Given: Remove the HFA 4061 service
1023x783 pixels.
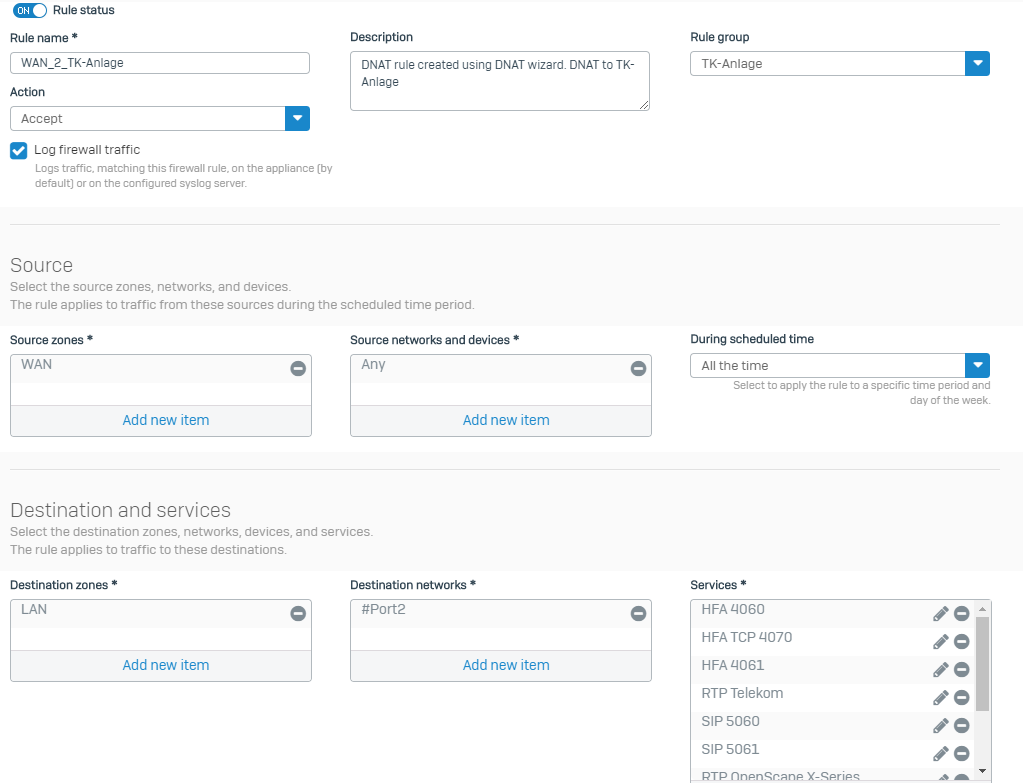Looking at the screenshot, I should (x=962, y=669).
